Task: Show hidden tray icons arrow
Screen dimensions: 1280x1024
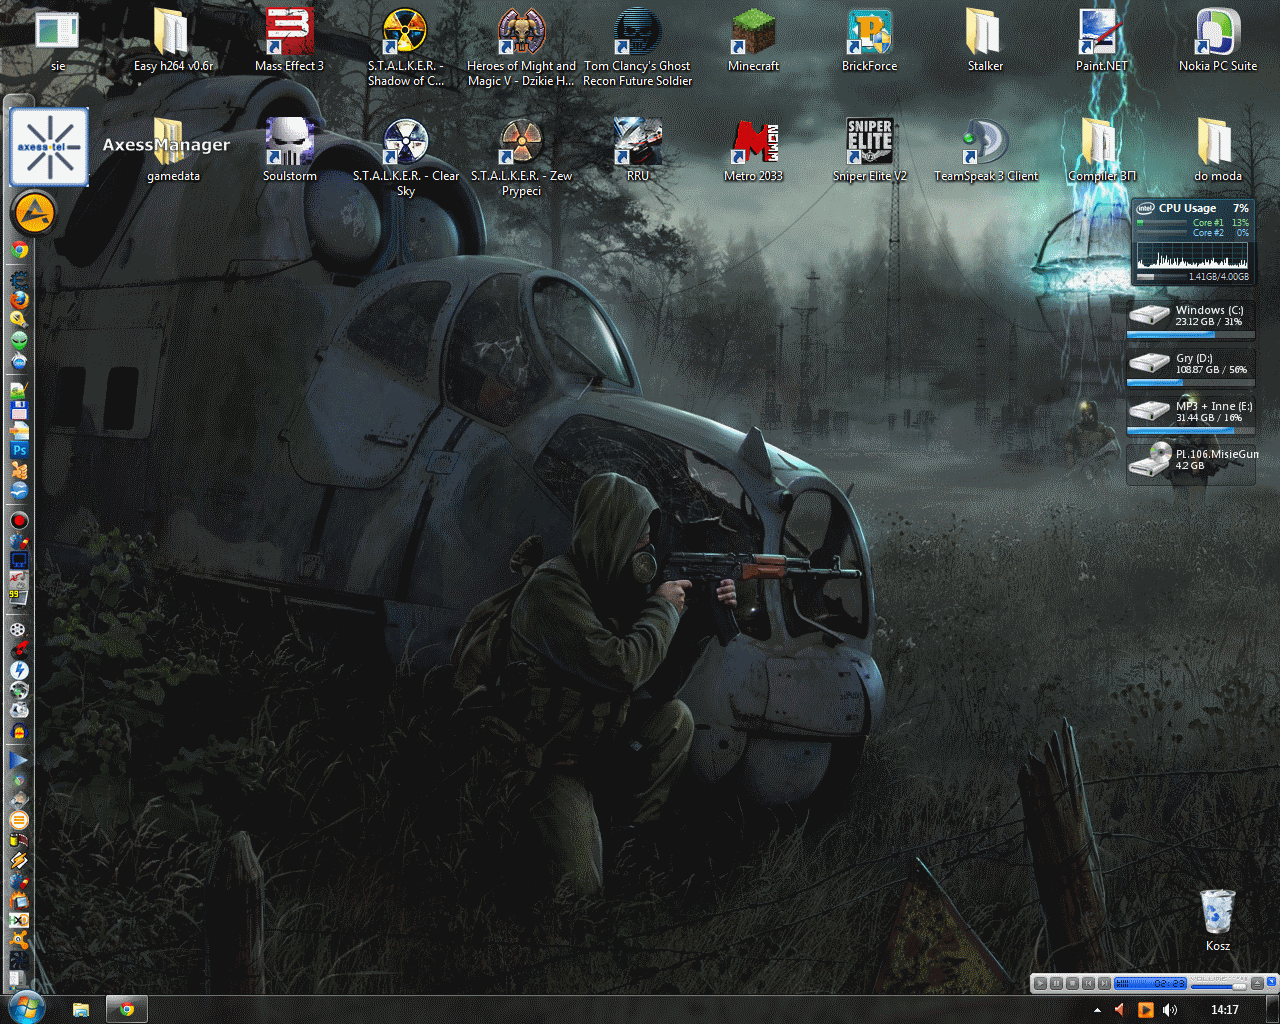Action: 1097,1010
